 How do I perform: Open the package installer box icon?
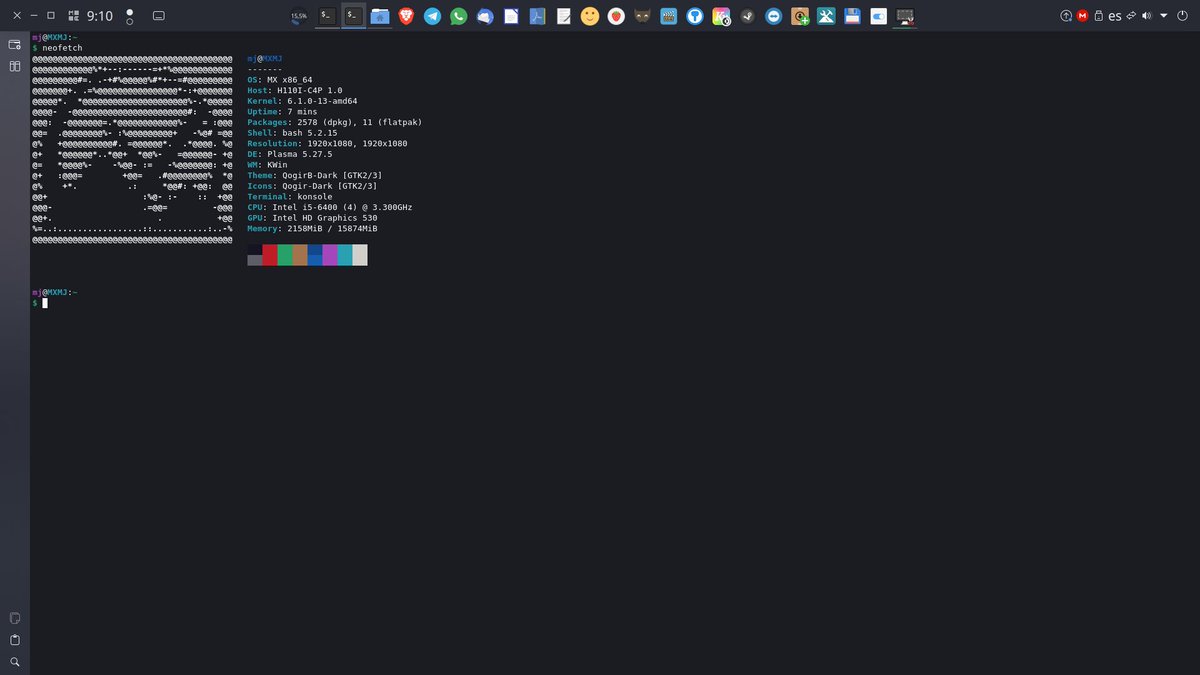(800, 16)
